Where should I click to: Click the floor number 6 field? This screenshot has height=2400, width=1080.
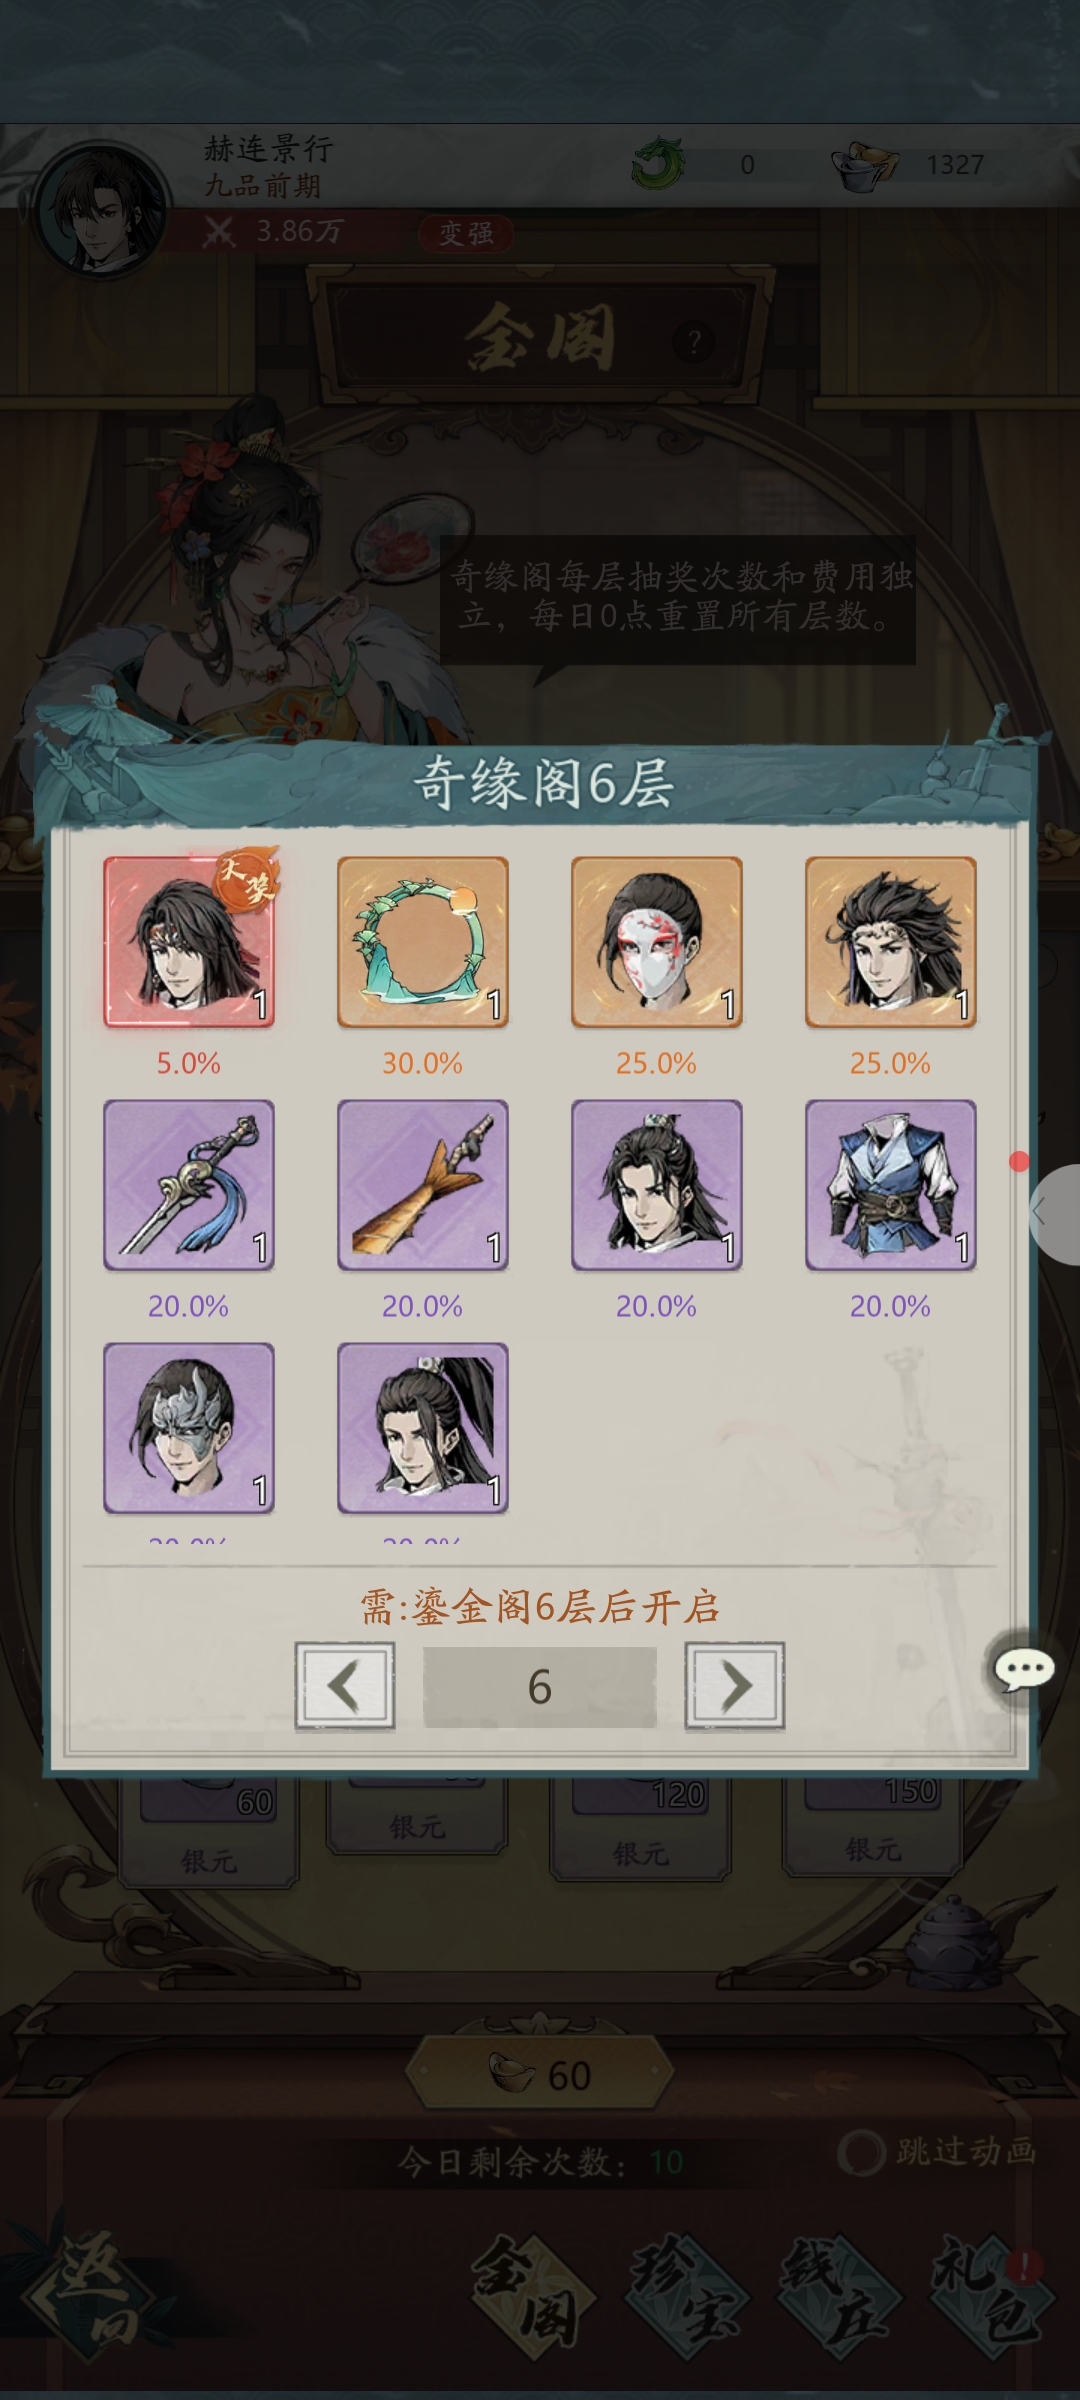point(540,1687)
